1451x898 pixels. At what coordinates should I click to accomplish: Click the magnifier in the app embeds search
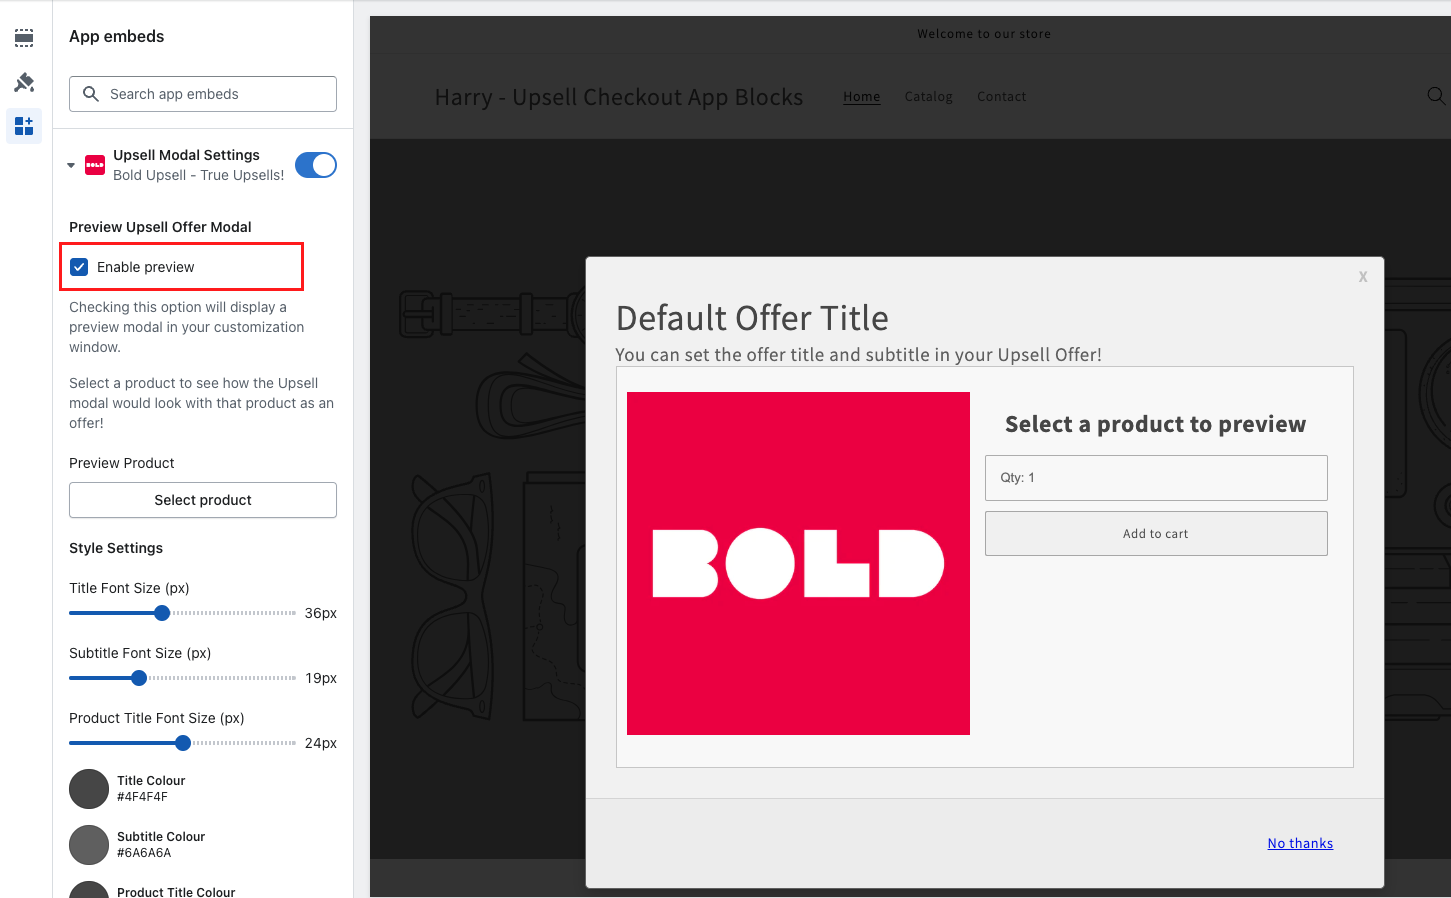click(x=91, y=93)
